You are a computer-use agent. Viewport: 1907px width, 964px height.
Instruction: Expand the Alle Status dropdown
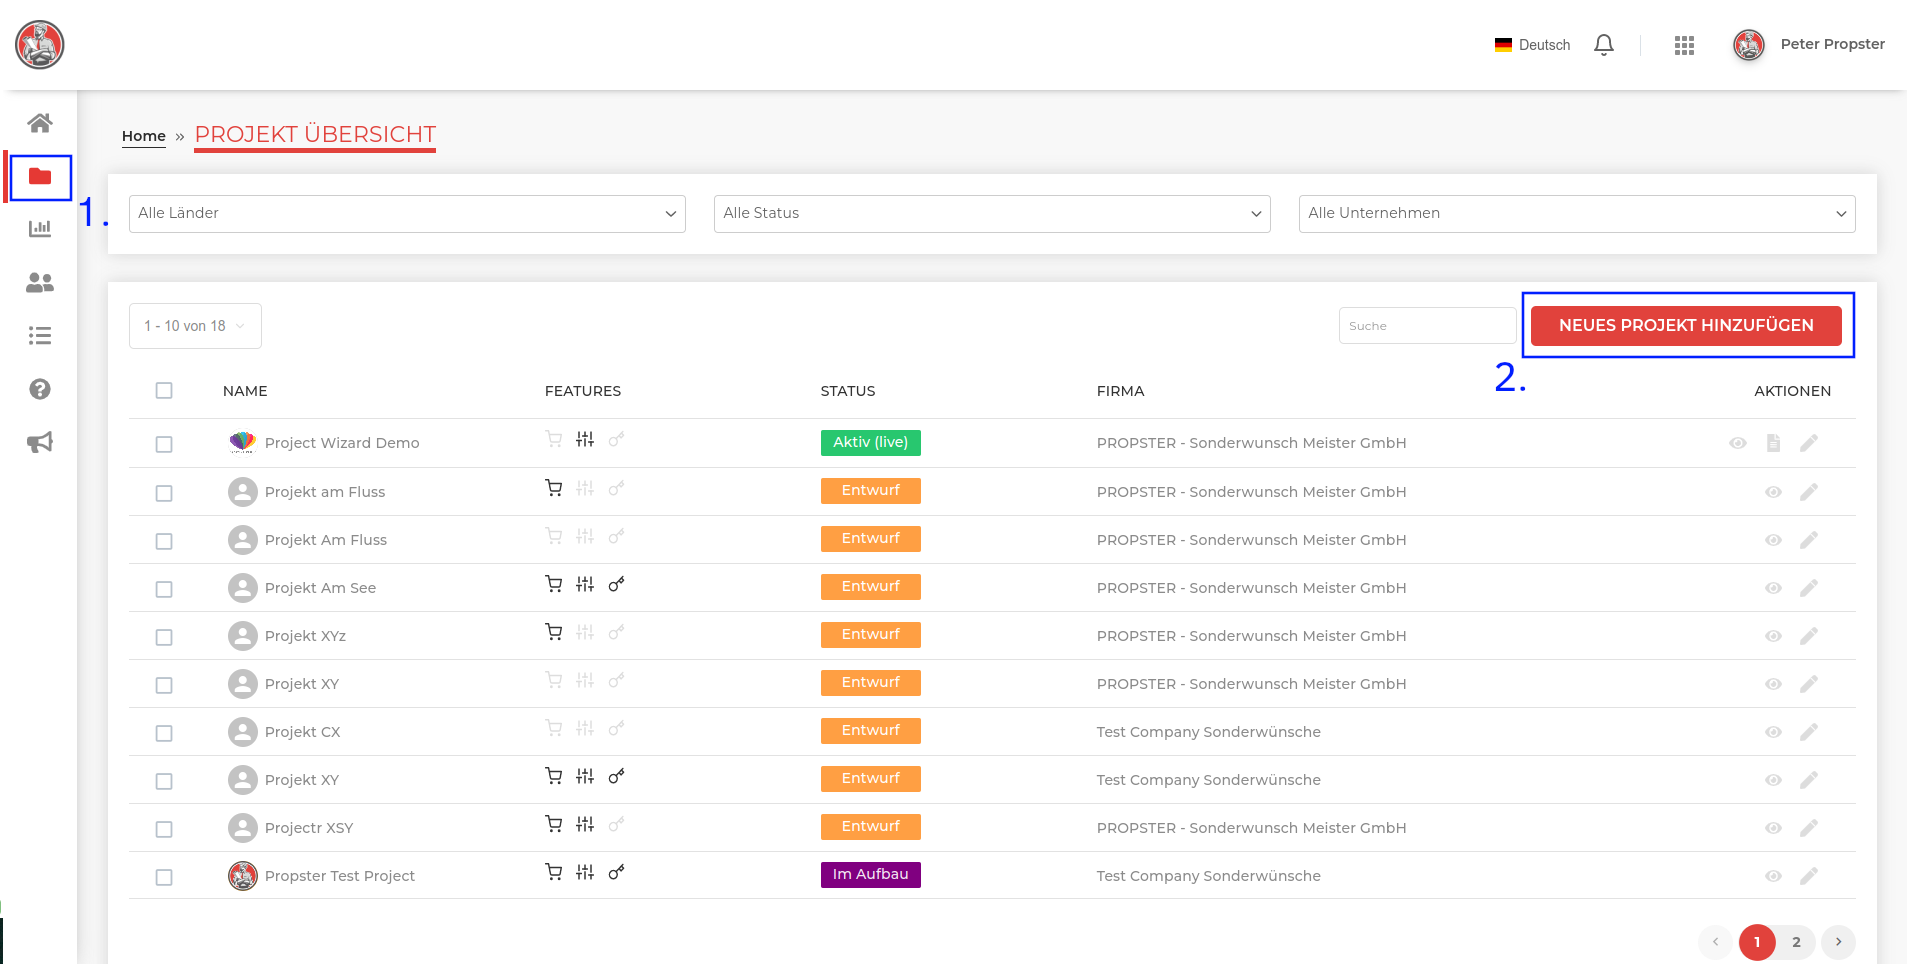(991, 214)
